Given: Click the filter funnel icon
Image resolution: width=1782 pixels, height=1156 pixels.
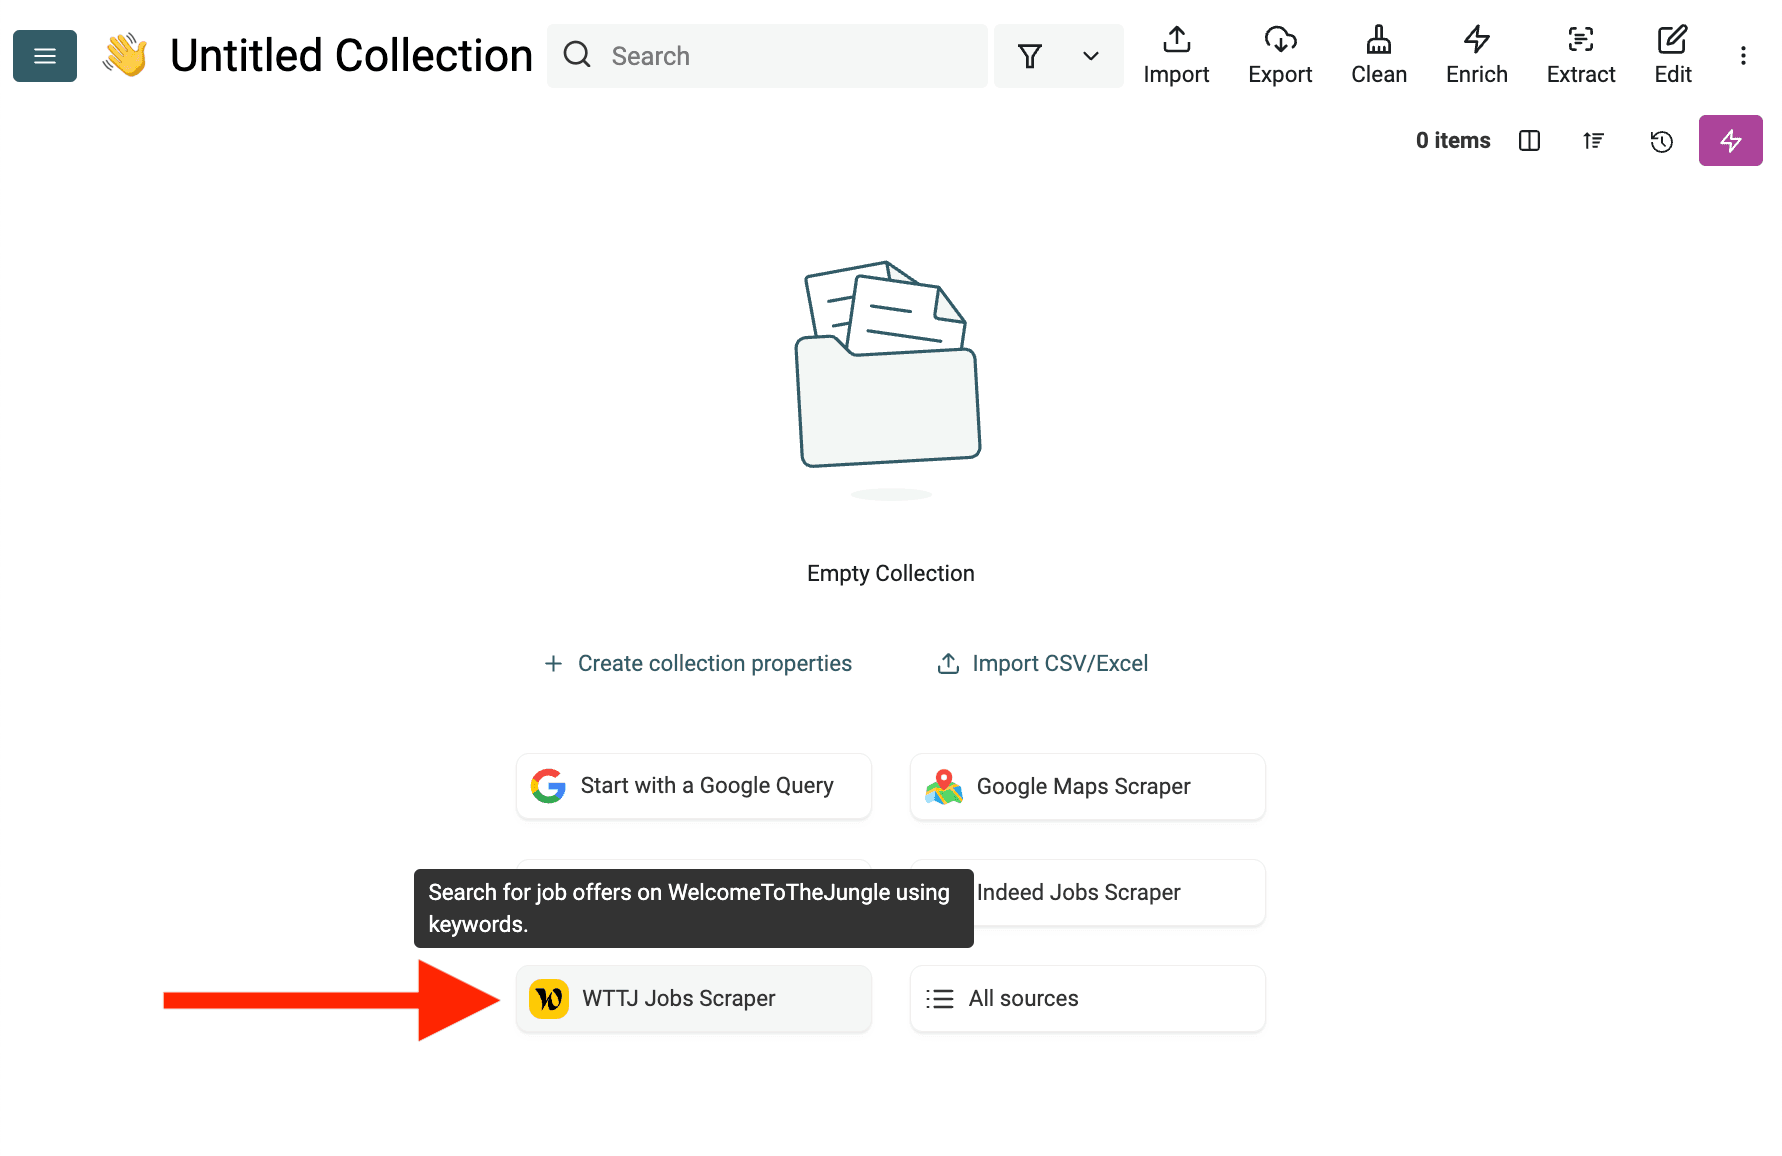Looking at the screenshot, I should [x=1030, y=56].
